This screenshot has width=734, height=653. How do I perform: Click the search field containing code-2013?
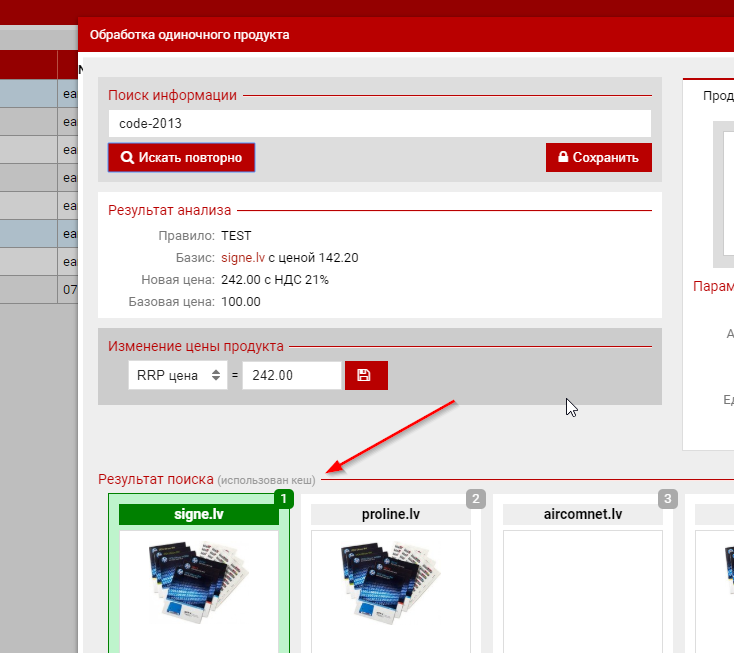(x=379, y=124)
